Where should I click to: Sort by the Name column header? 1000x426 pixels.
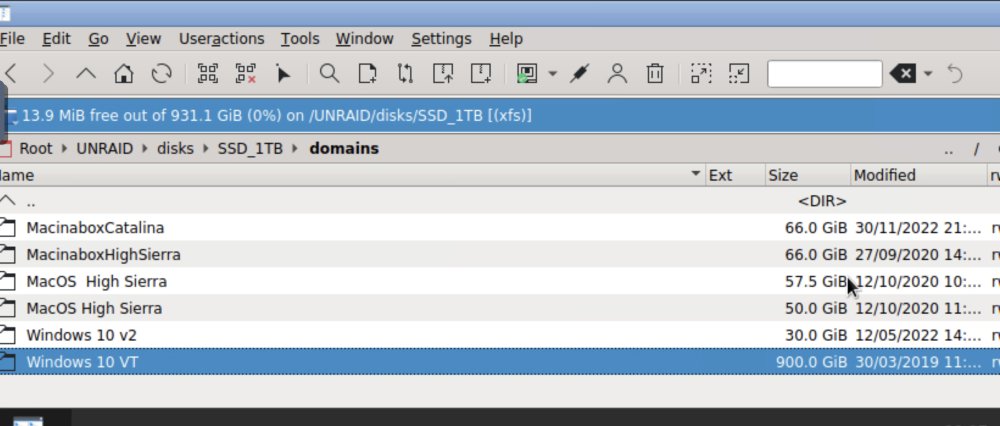[352, 175]
